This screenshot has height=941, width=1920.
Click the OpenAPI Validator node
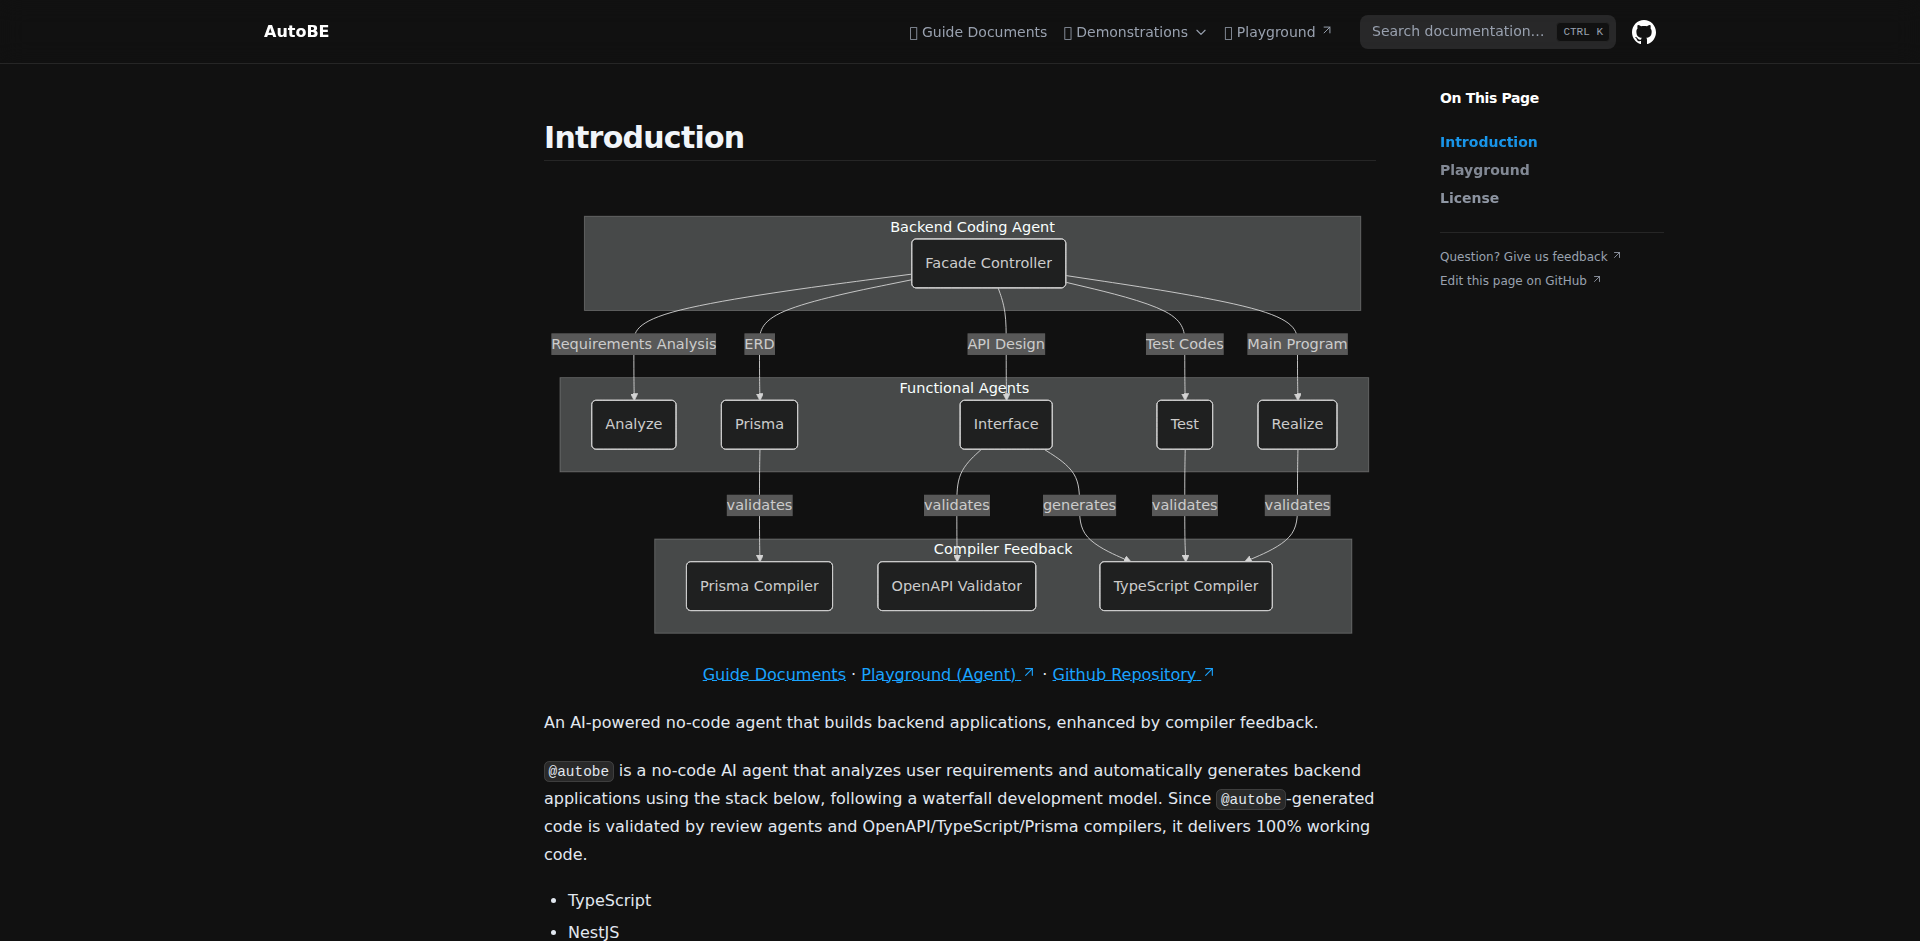click(x=957, y=586)
